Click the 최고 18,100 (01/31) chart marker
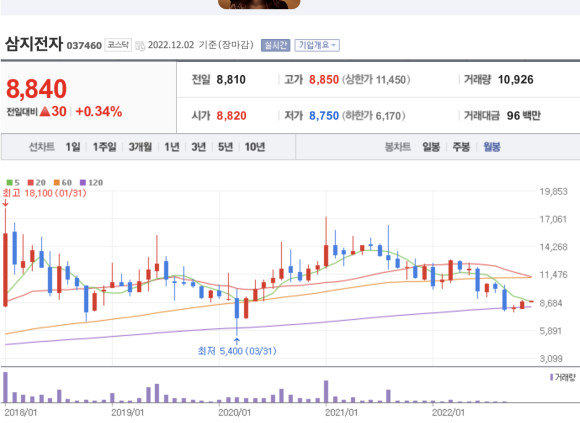This screenshot has width=580, height=423. pos(44,193)
